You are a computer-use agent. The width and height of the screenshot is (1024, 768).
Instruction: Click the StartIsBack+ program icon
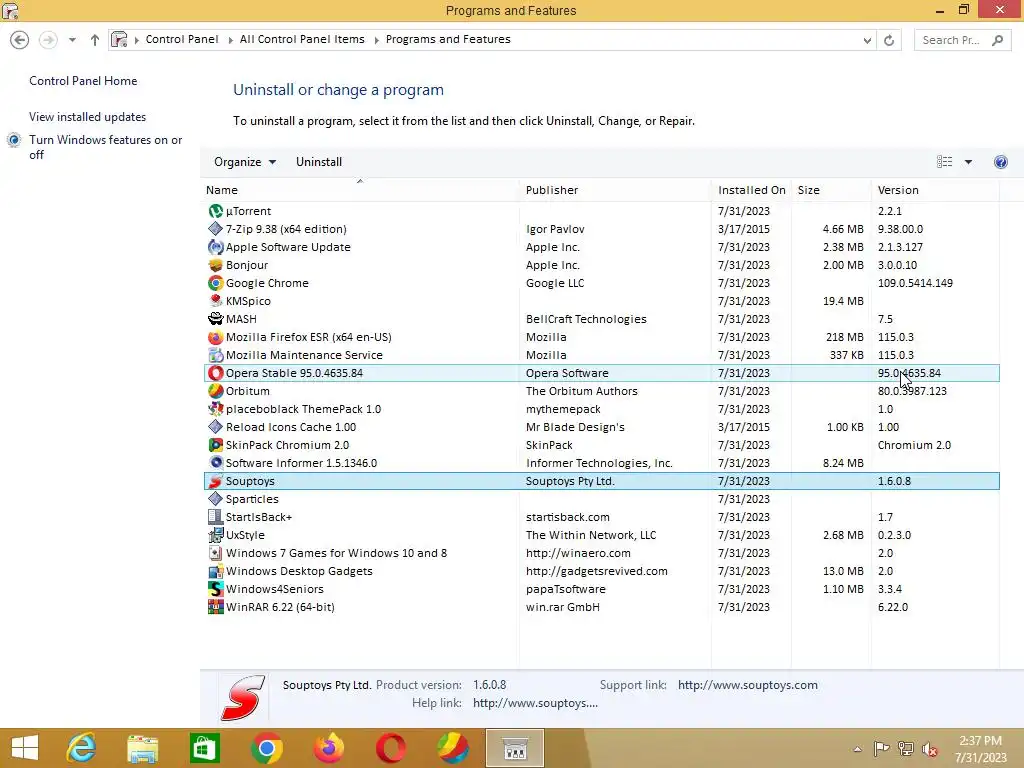point(216,517)
